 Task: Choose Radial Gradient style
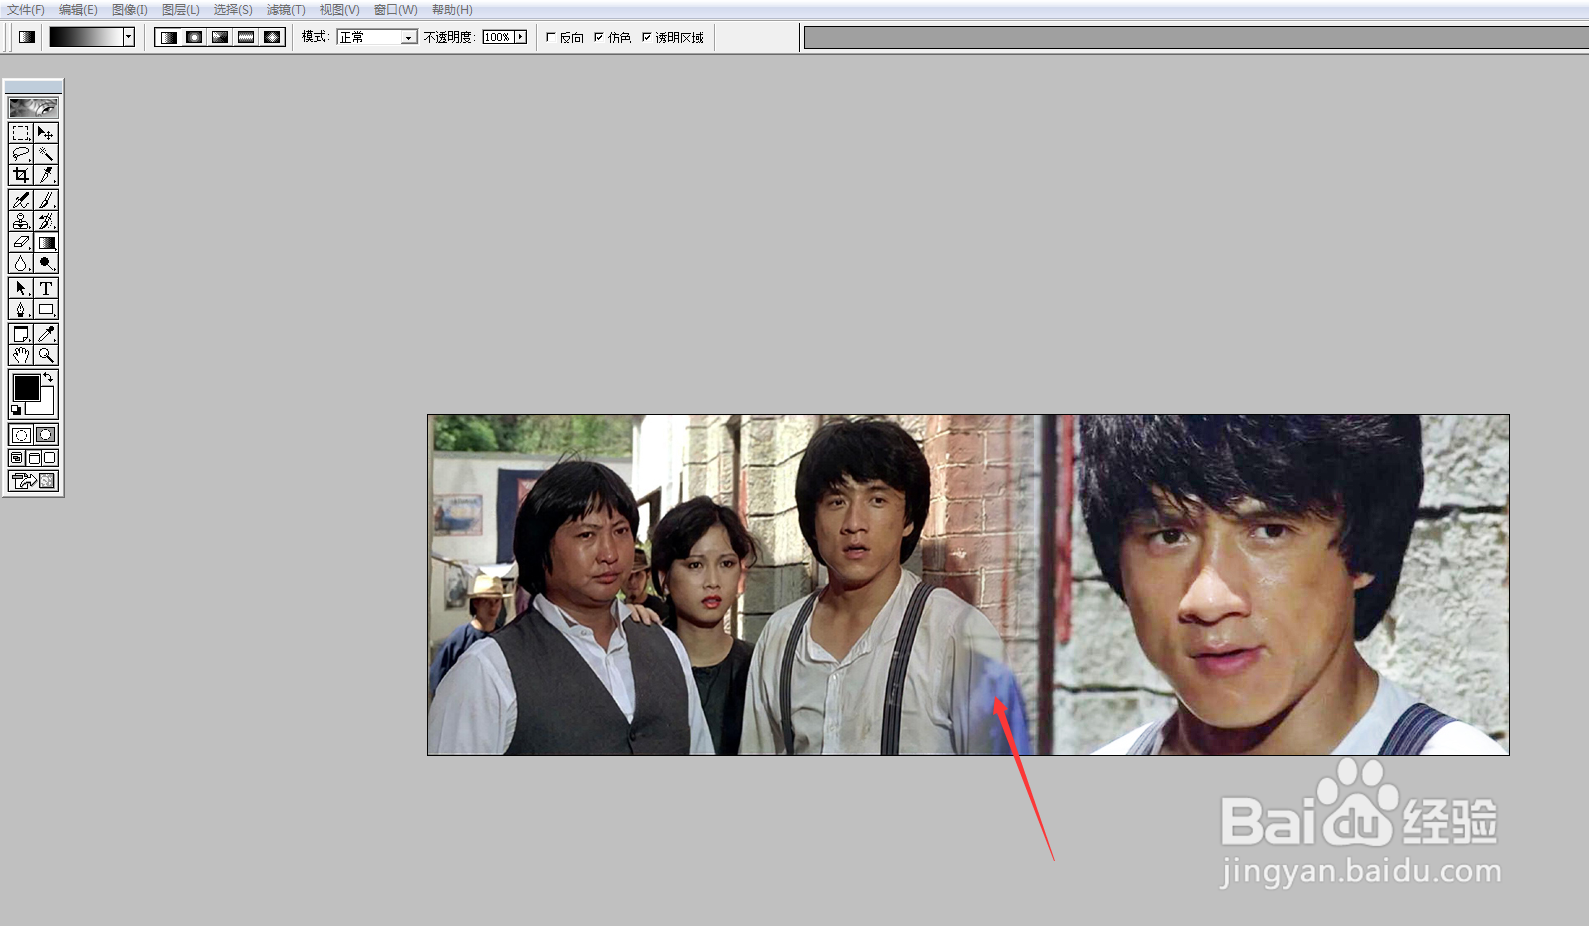point(195,37)
